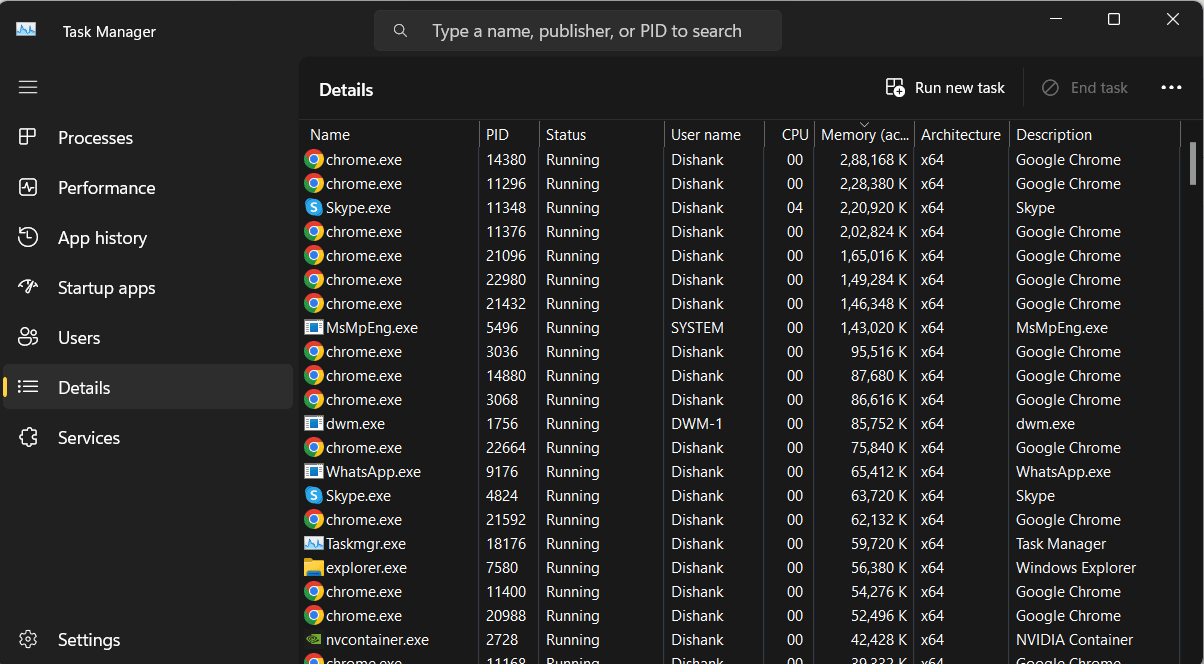Sort by the CPU column header

(x=794, y=135)
